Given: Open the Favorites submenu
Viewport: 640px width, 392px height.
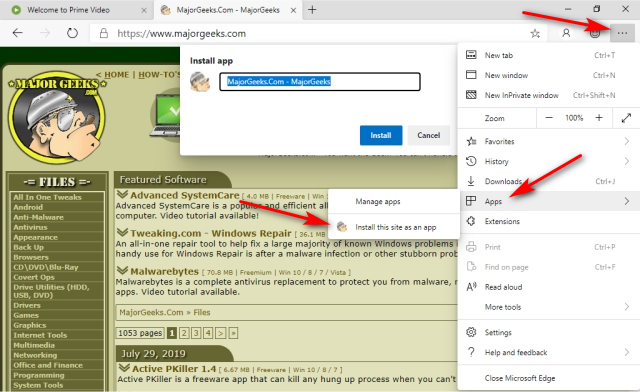Looking at the screenshot, I should click(548, 141).
